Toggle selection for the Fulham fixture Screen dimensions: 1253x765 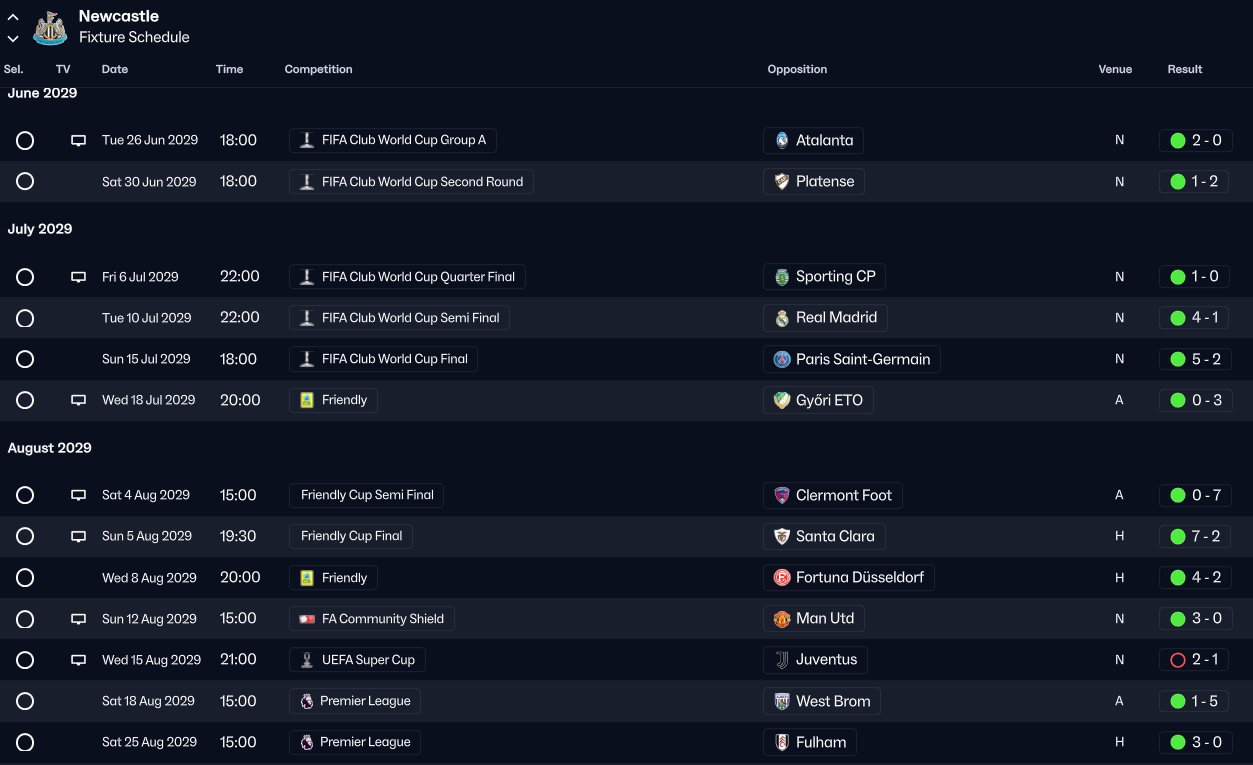(25, 742)
